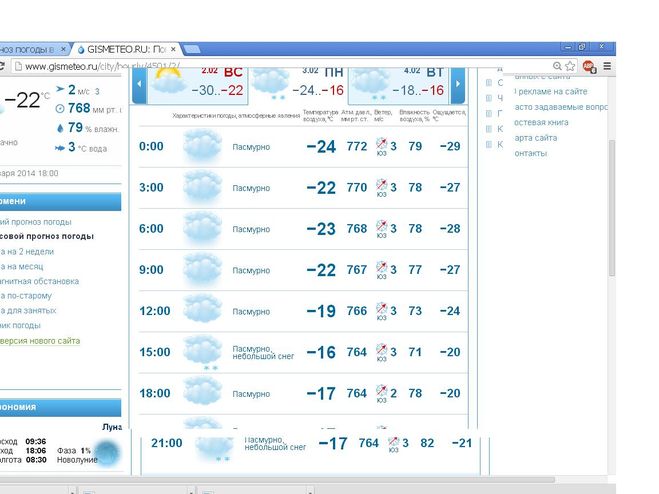Click the new site version link
Screen dimensions: 659x494
(40, 341)
